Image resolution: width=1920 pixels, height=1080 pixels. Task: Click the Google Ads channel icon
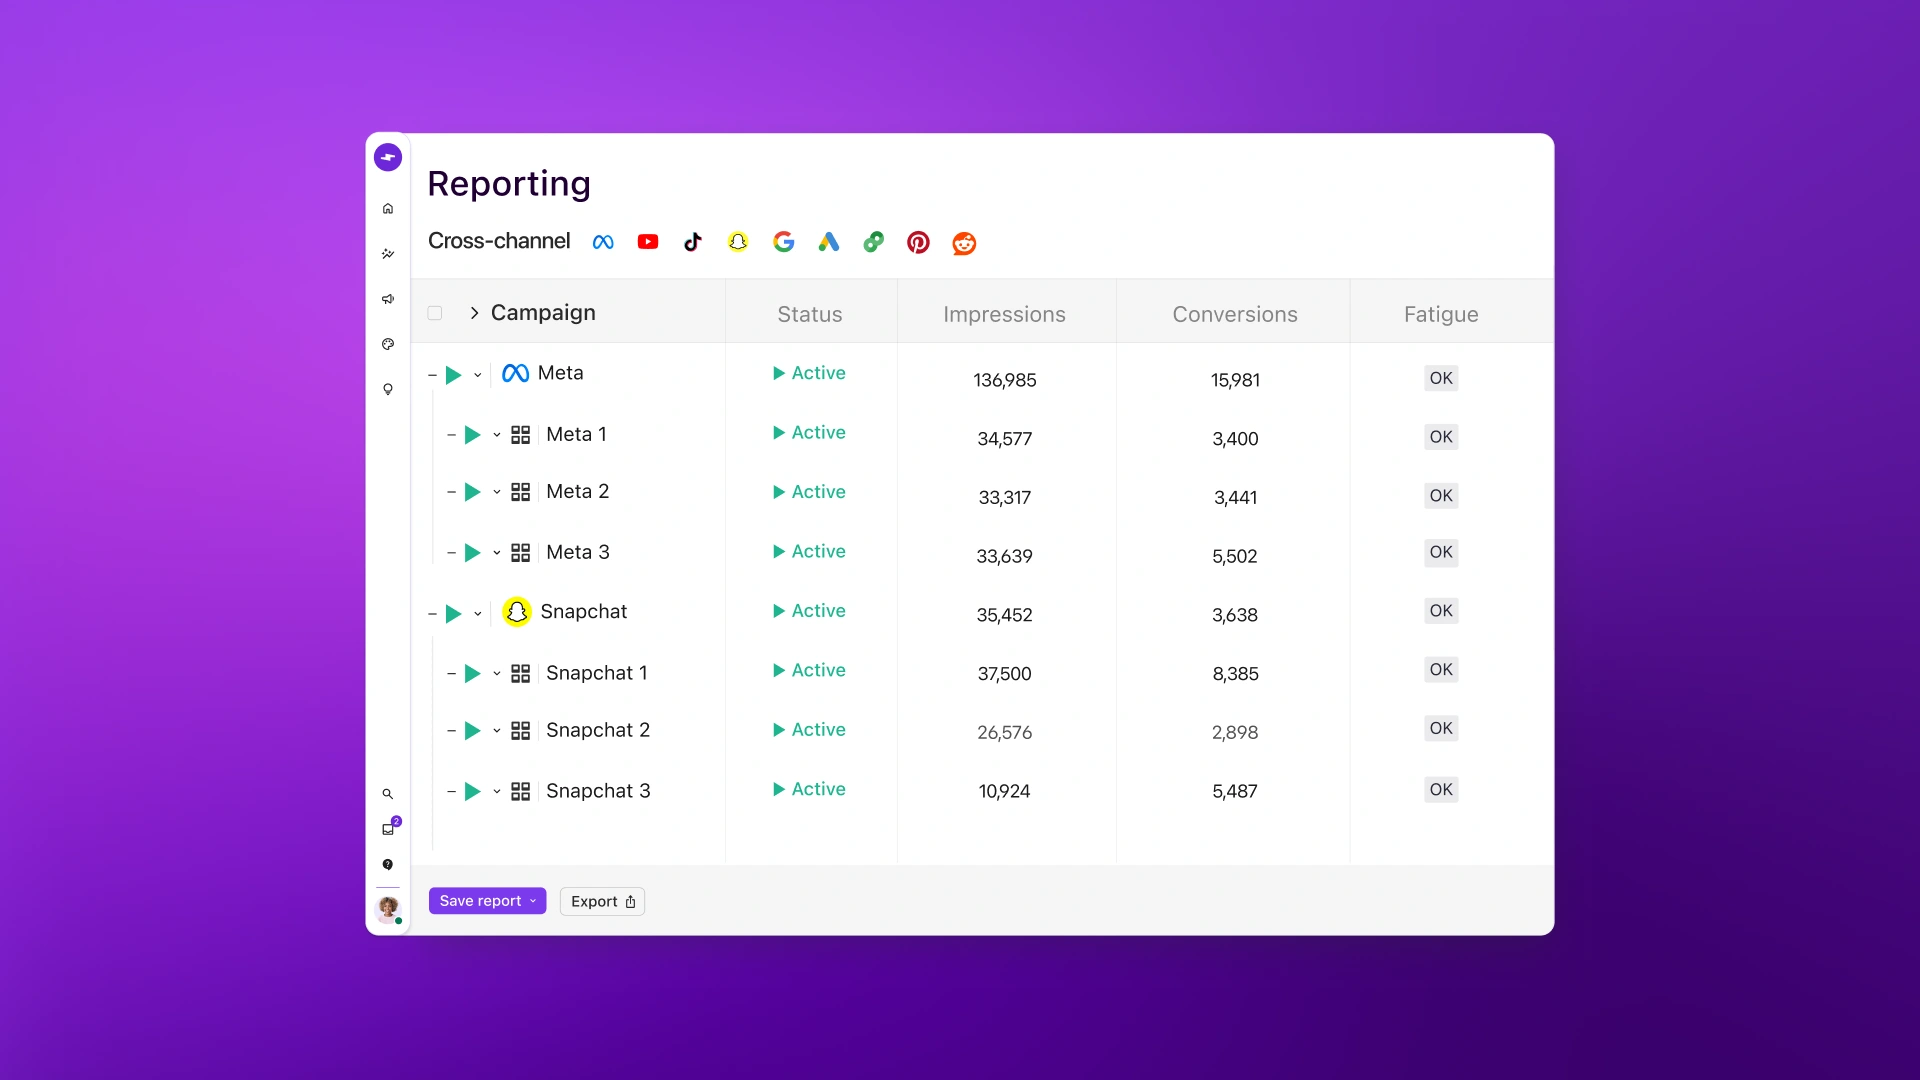coord(828,242)
